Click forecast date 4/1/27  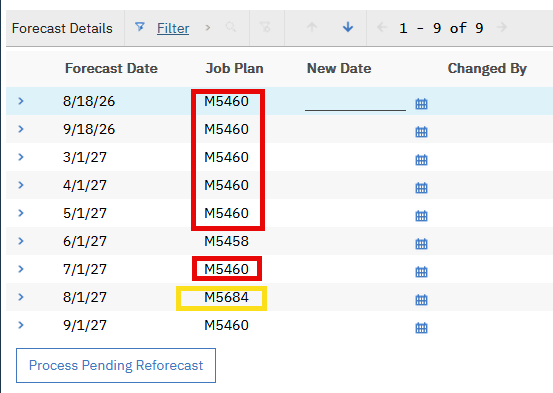(85, 185)
